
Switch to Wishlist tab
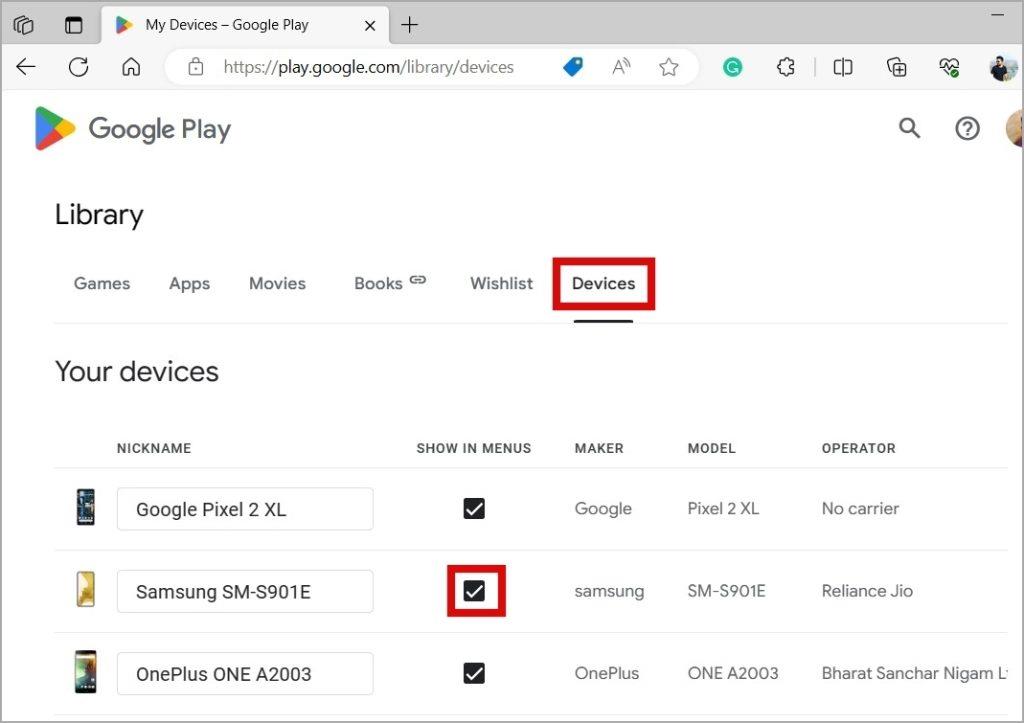[502, 283]
